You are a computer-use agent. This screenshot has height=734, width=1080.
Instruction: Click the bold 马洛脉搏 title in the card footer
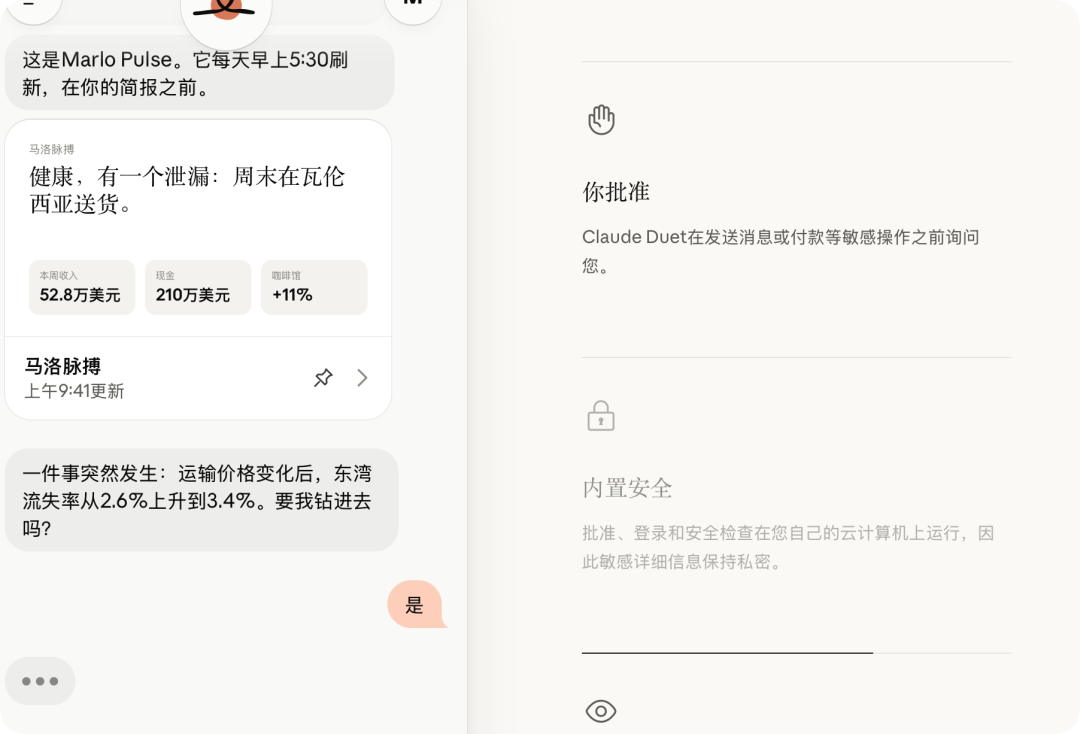point(63,366)
